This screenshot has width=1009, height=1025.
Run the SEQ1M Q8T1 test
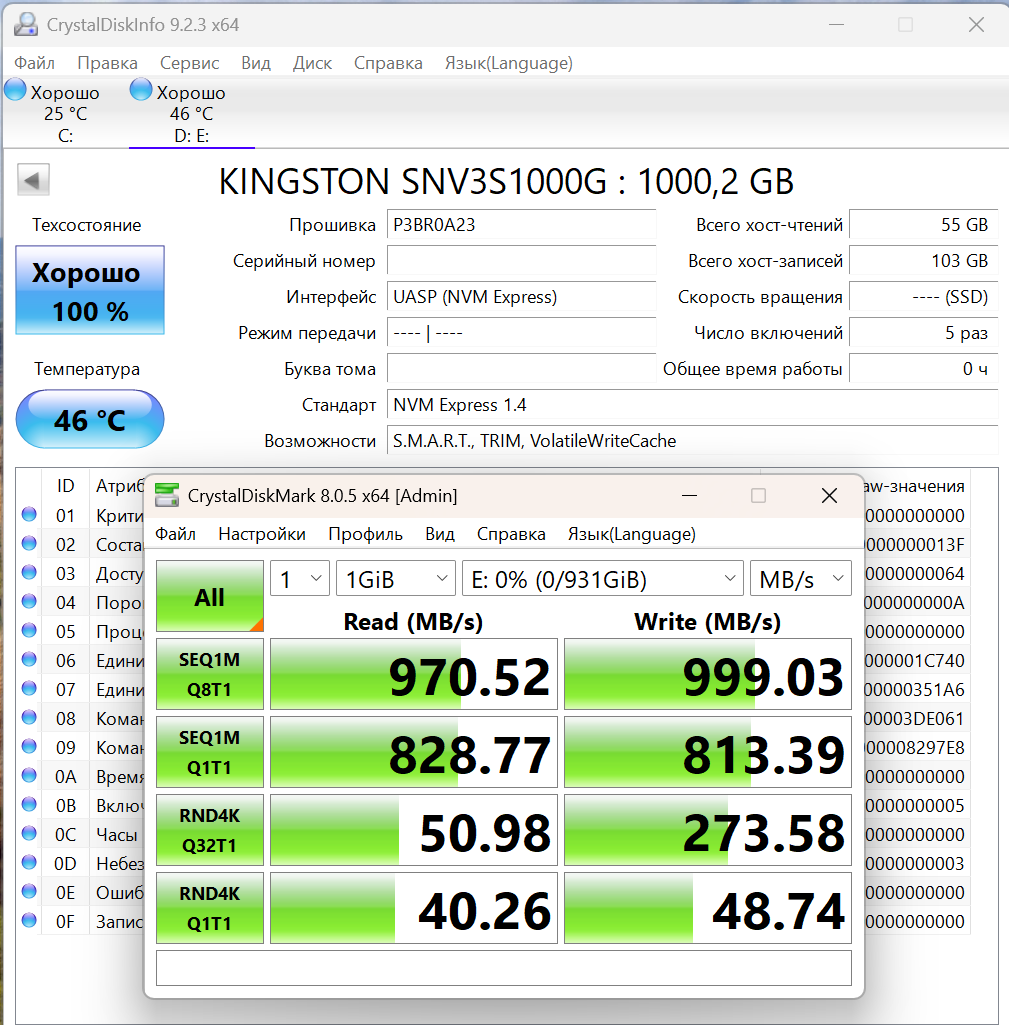pos(210,674)
